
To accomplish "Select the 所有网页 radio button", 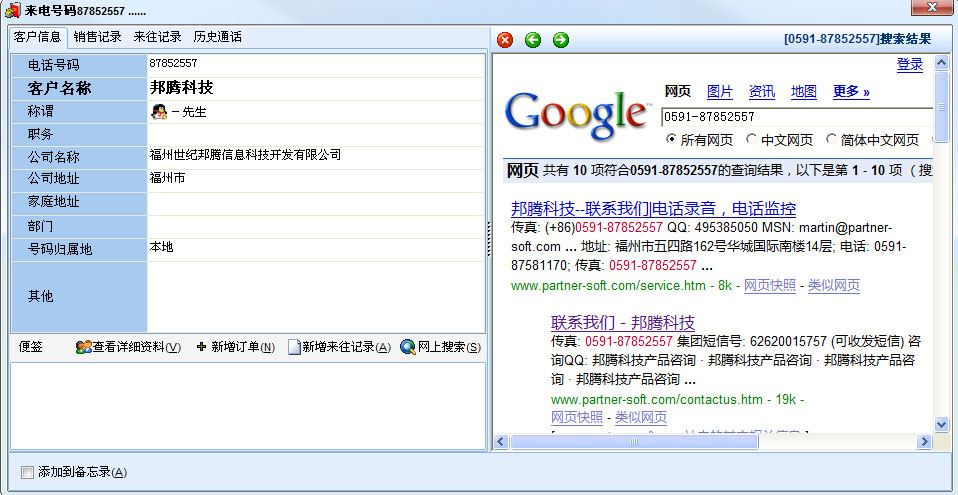I will click(x=671, y=140).
